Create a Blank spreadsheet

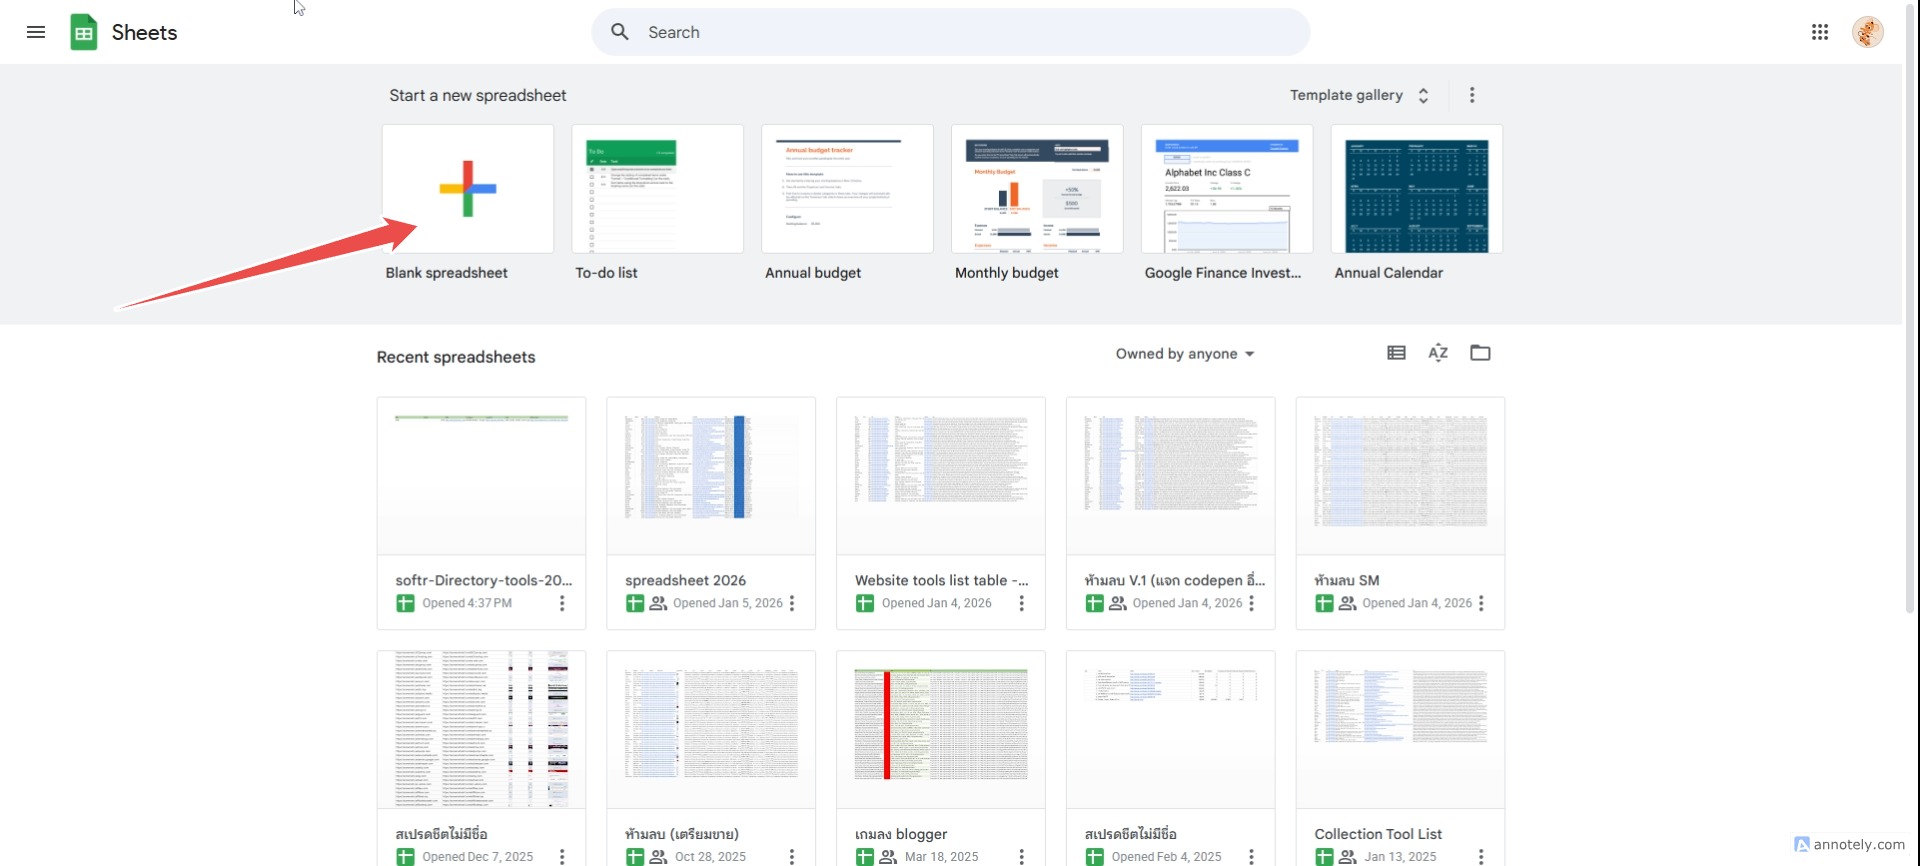pyautogui.click(x=467, y=189)
